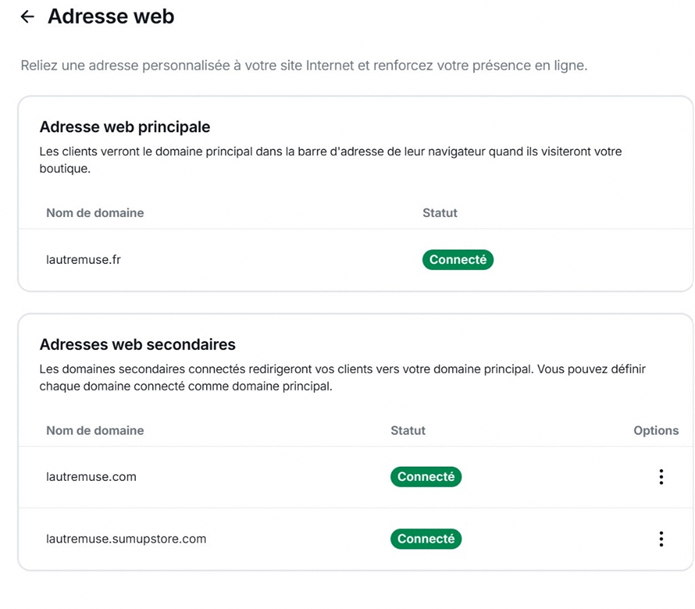The width and height of the screenshot is (695, 609).
Task: Click the Connecté status of lautremuse.sumupstore.com
Action: coord(425,539)
